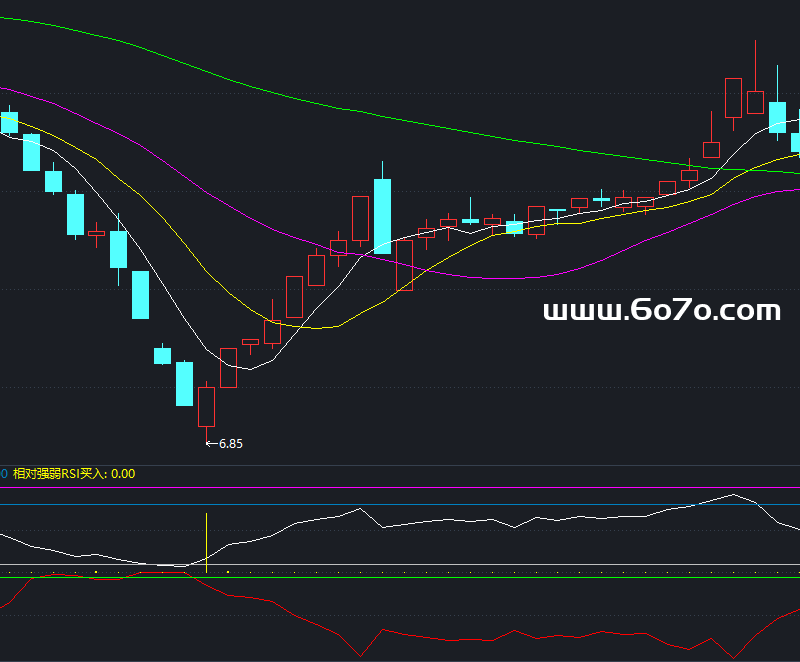
Task: Click the bright yellow dot right of signal line
Action: tap(229, 572)
